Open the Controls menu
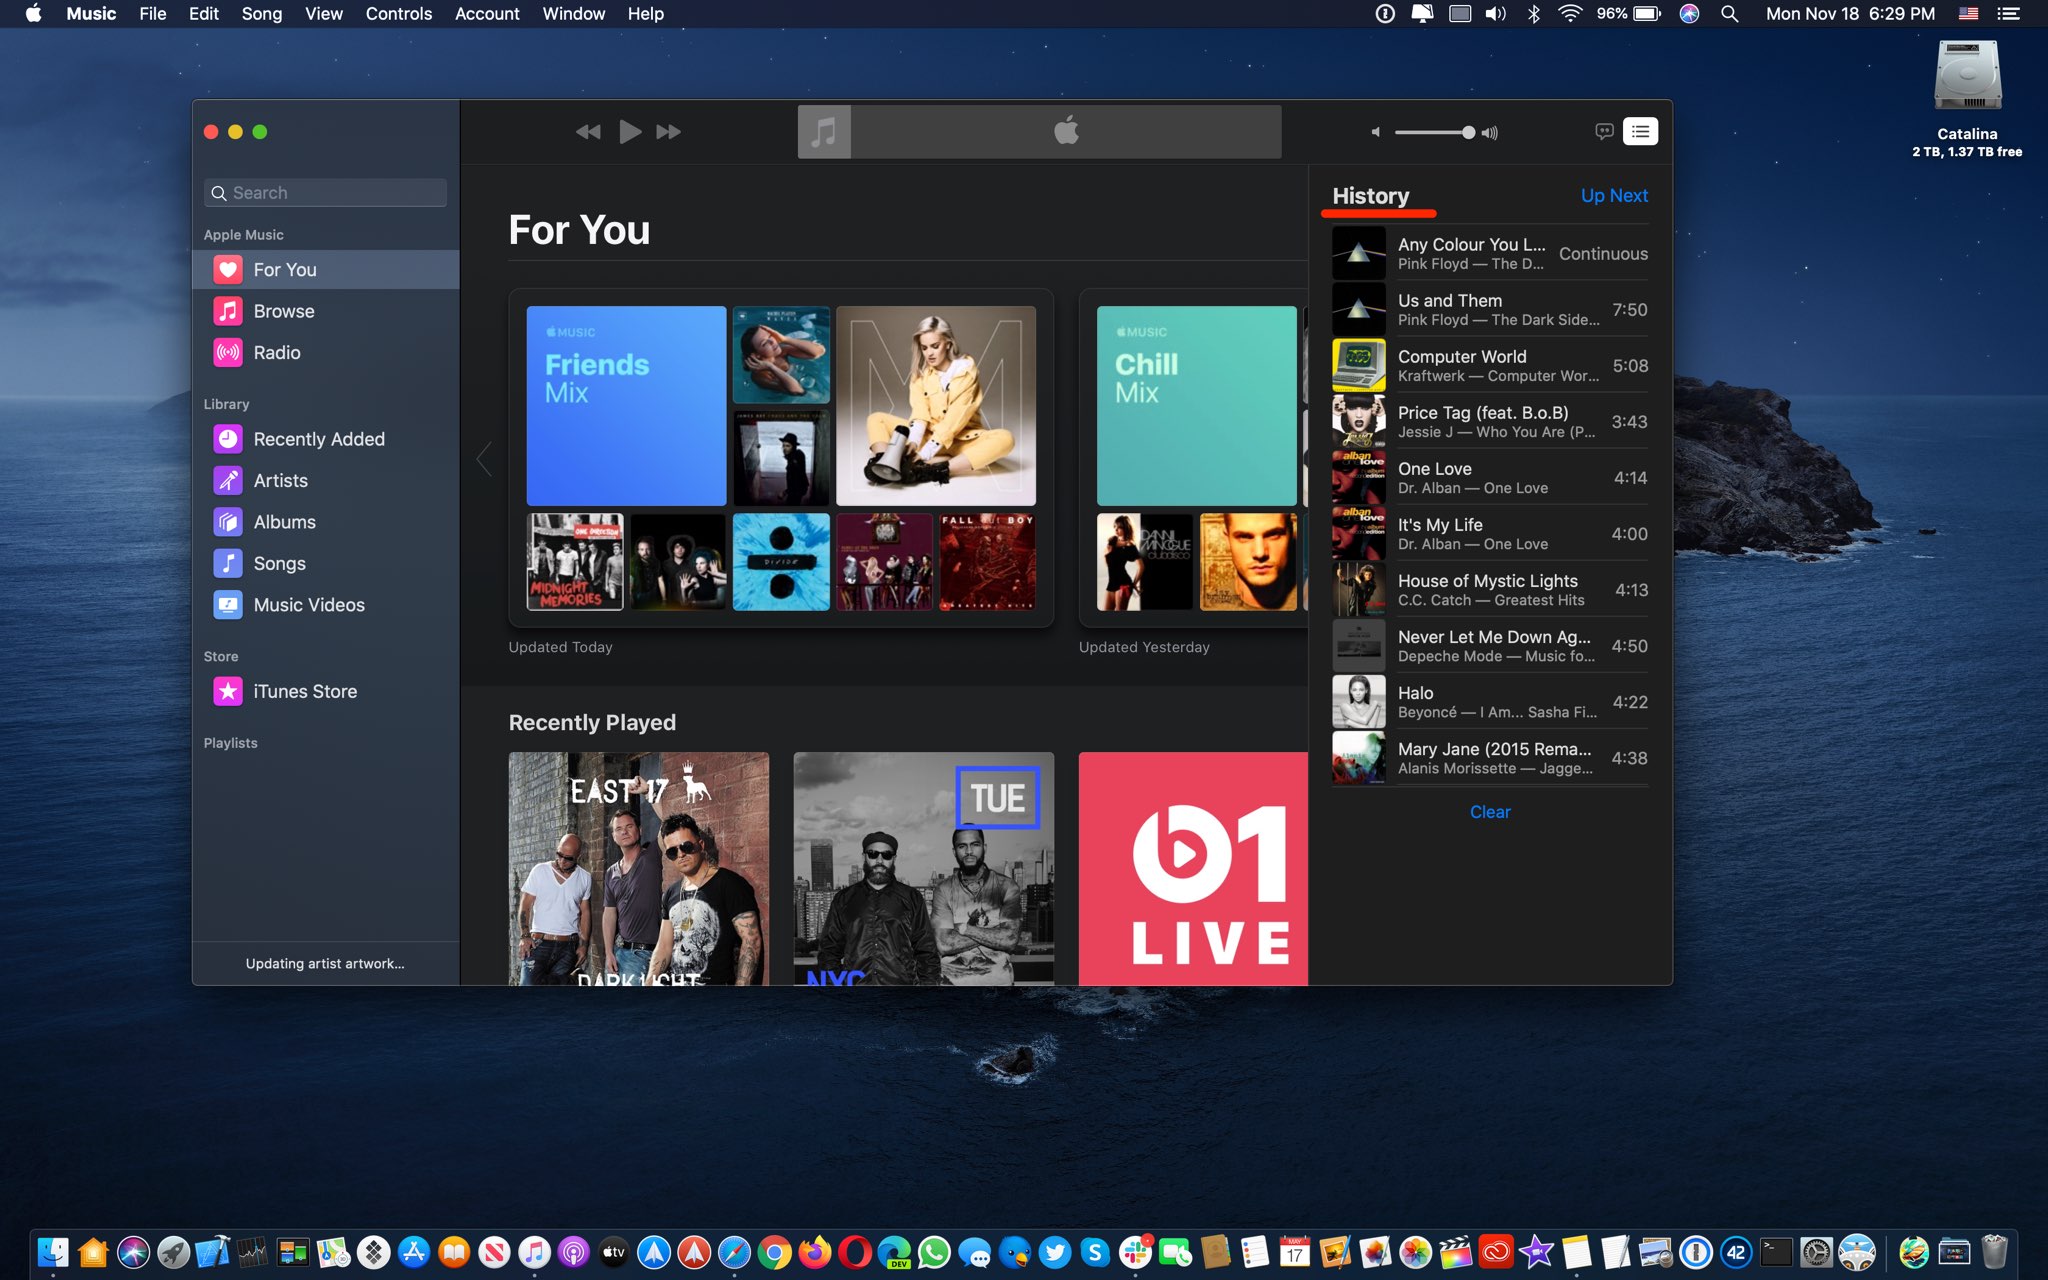This screenshot has width=2048, height=1280. tap(399, 14)
